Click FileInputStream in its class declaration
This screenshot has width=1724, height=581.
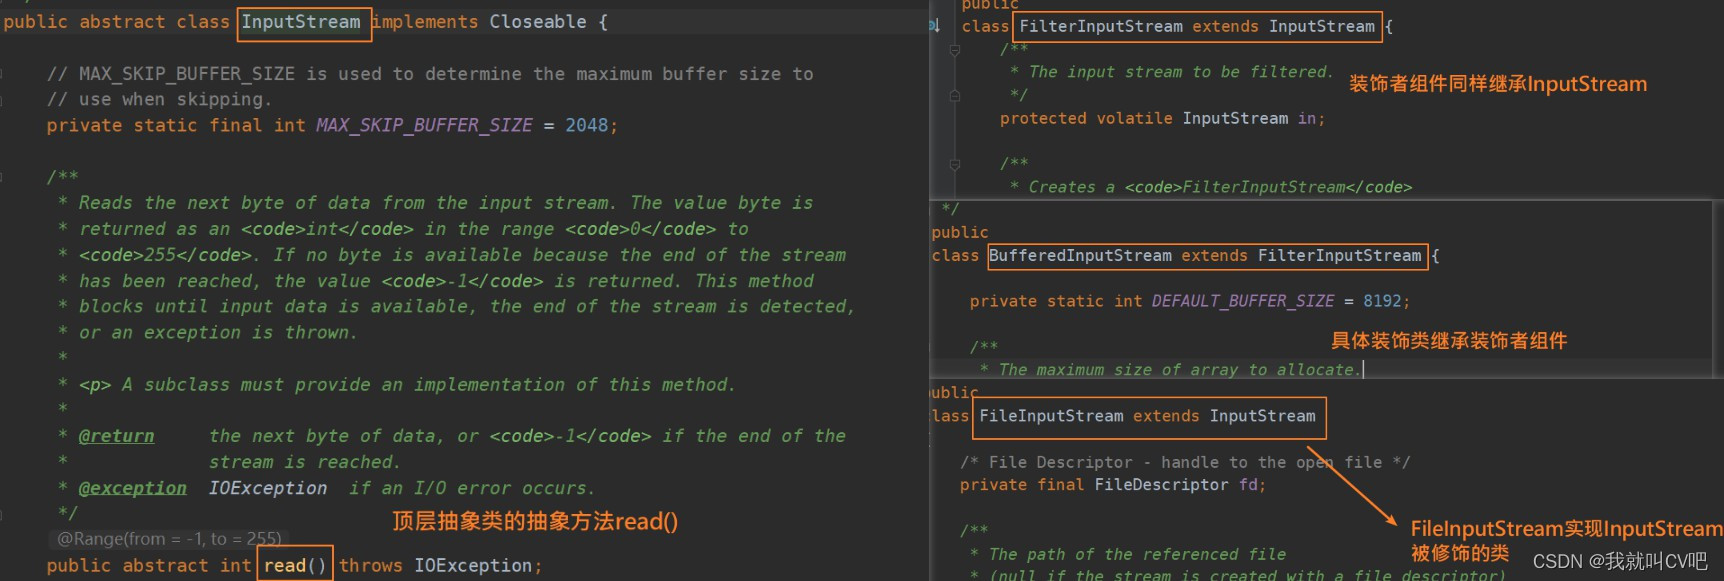tap(1051, 416)
